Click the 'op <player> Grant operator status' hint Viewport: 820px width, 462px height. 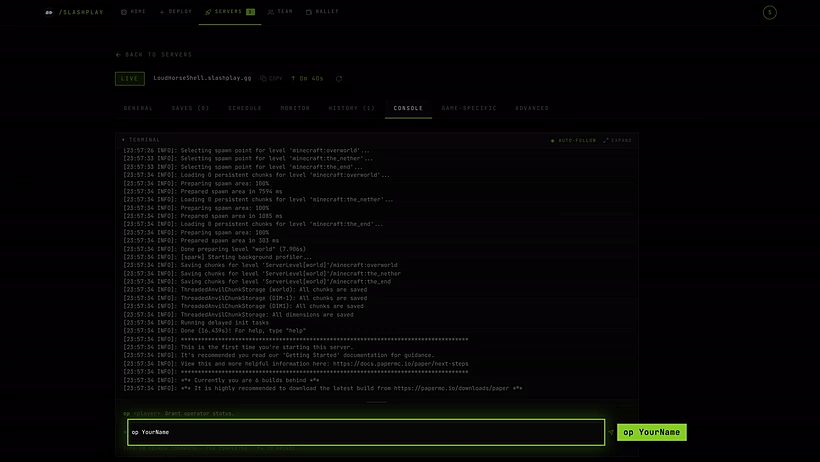coord(179,413)
